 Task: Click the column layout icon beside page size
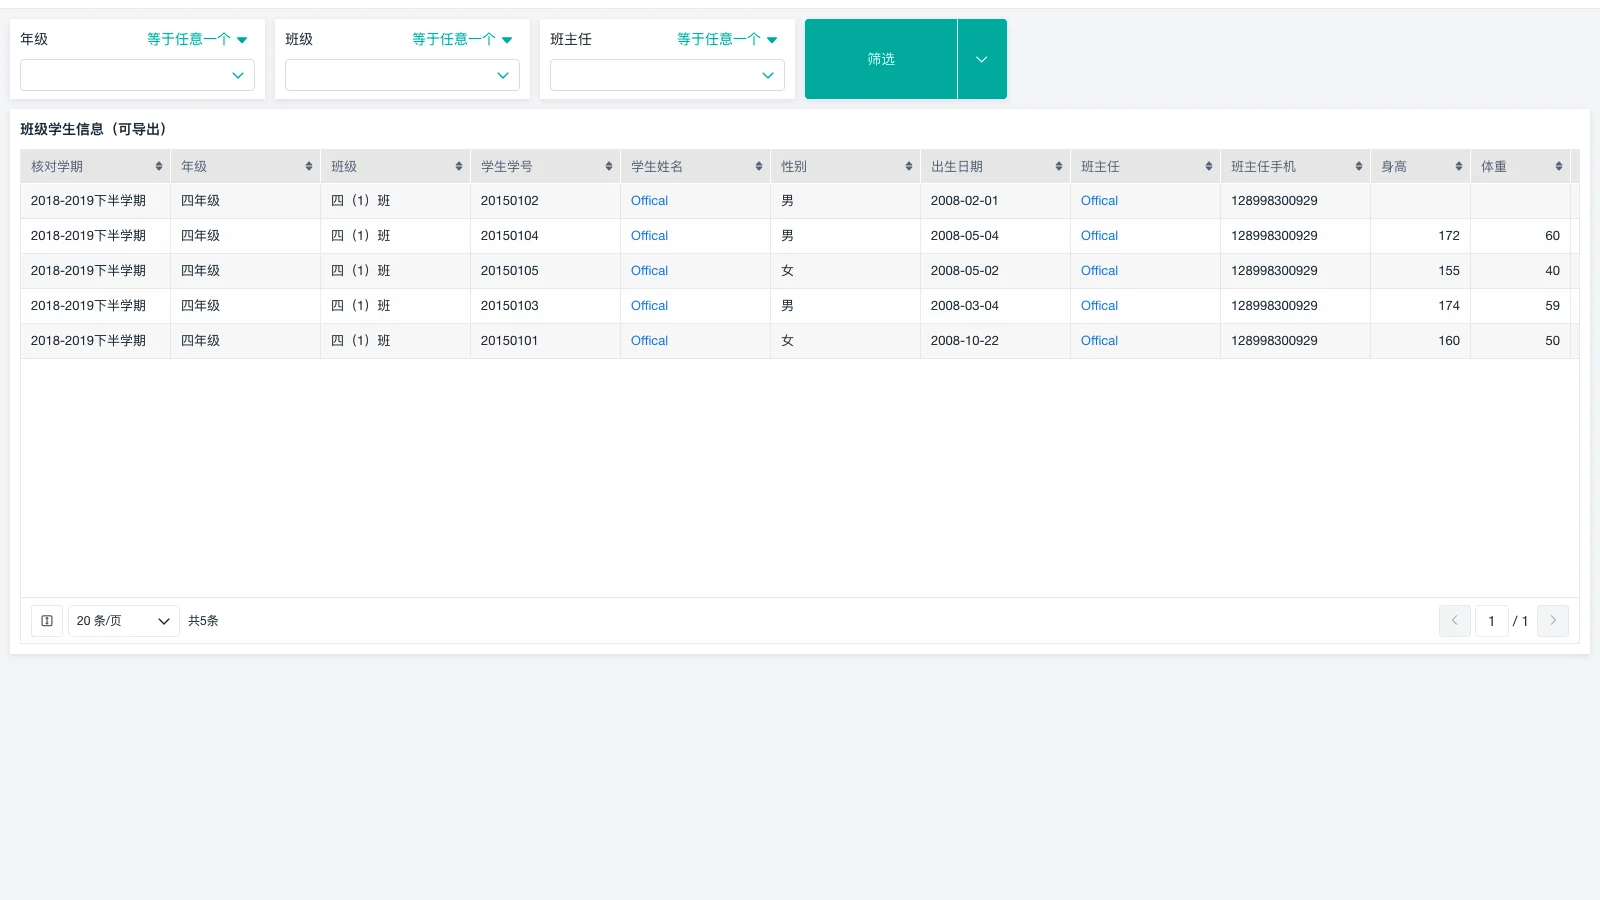[47, 621]
